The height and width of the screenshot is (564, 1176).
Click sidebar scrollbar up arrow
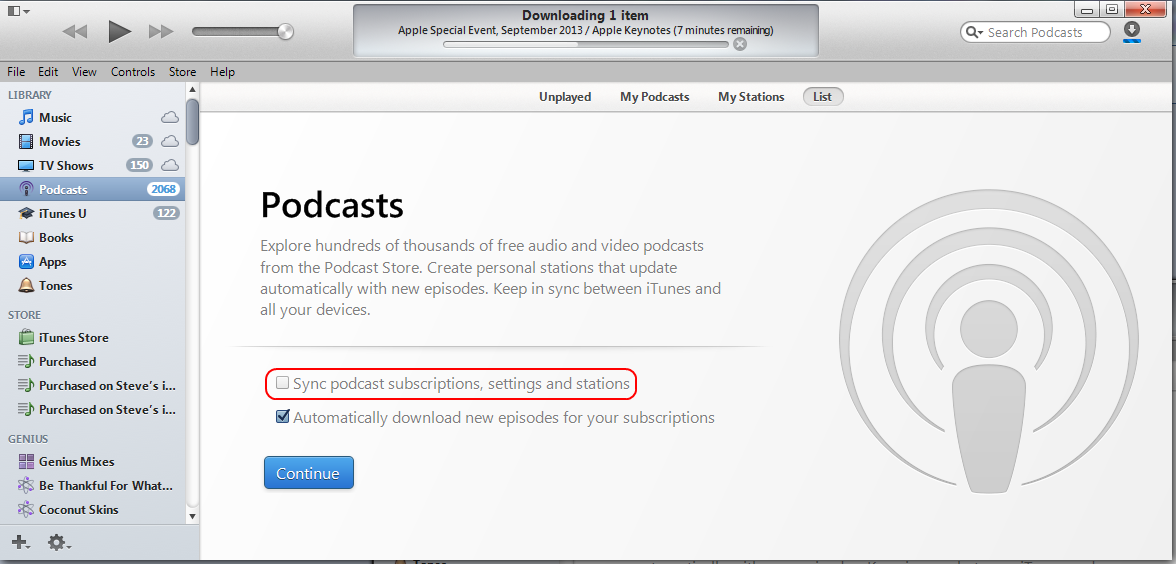tap(192, 91)
